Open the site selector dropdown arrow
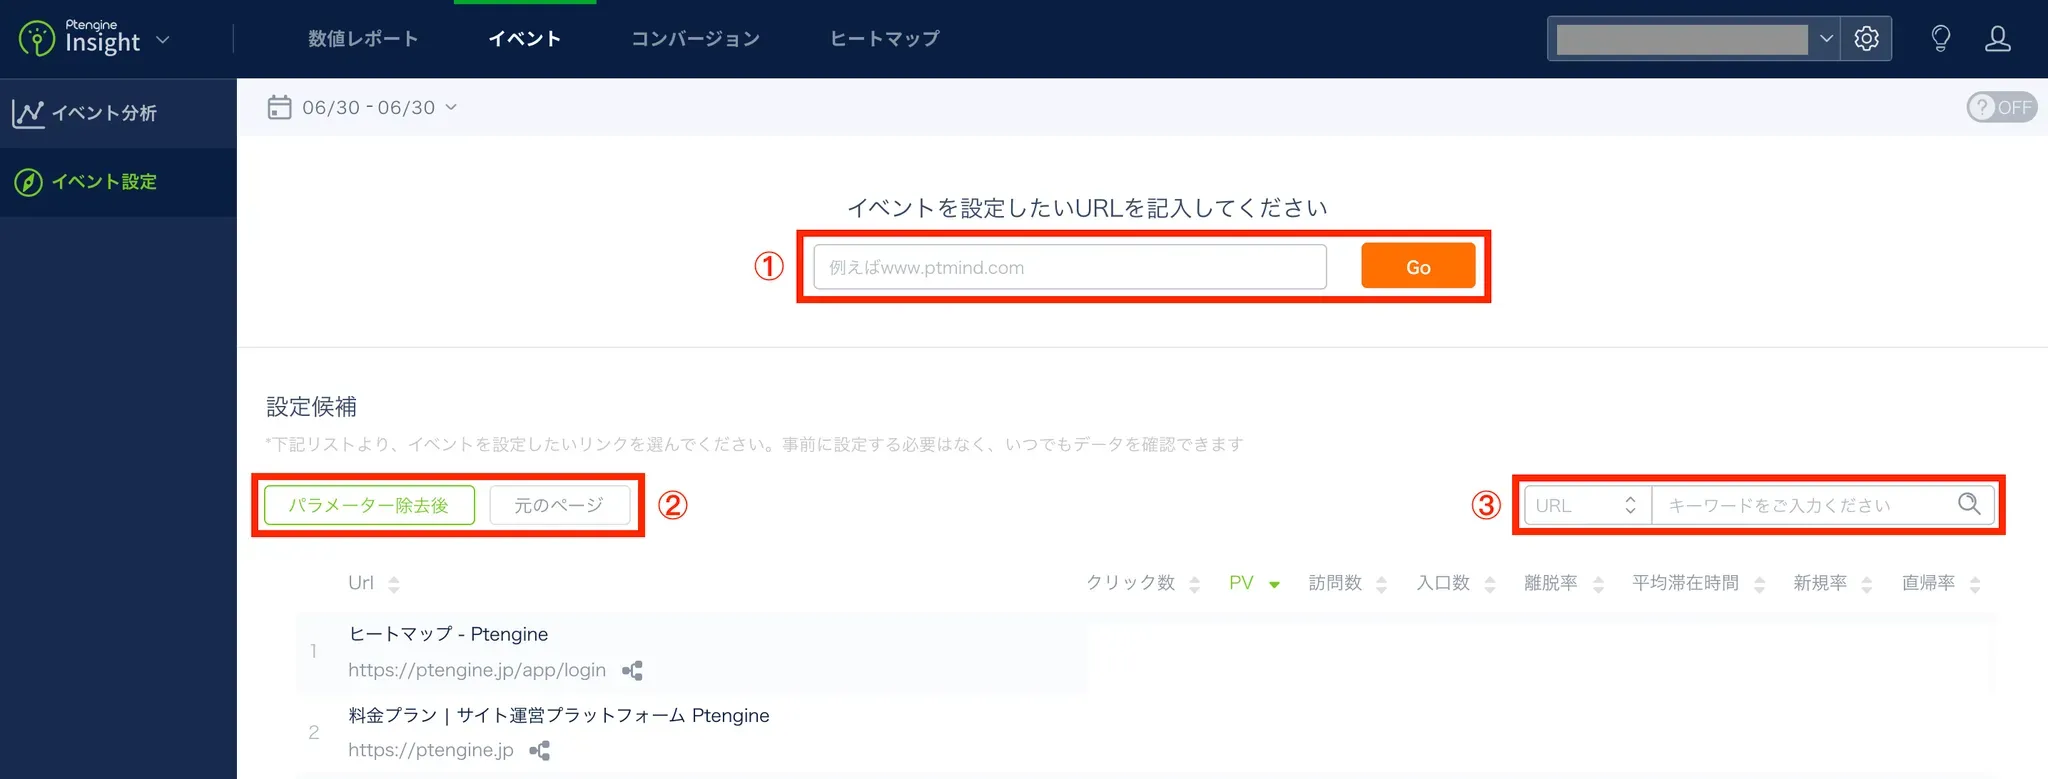Image resolution: width=2048 pixels, height=779 pixels. pos(1825,39)
